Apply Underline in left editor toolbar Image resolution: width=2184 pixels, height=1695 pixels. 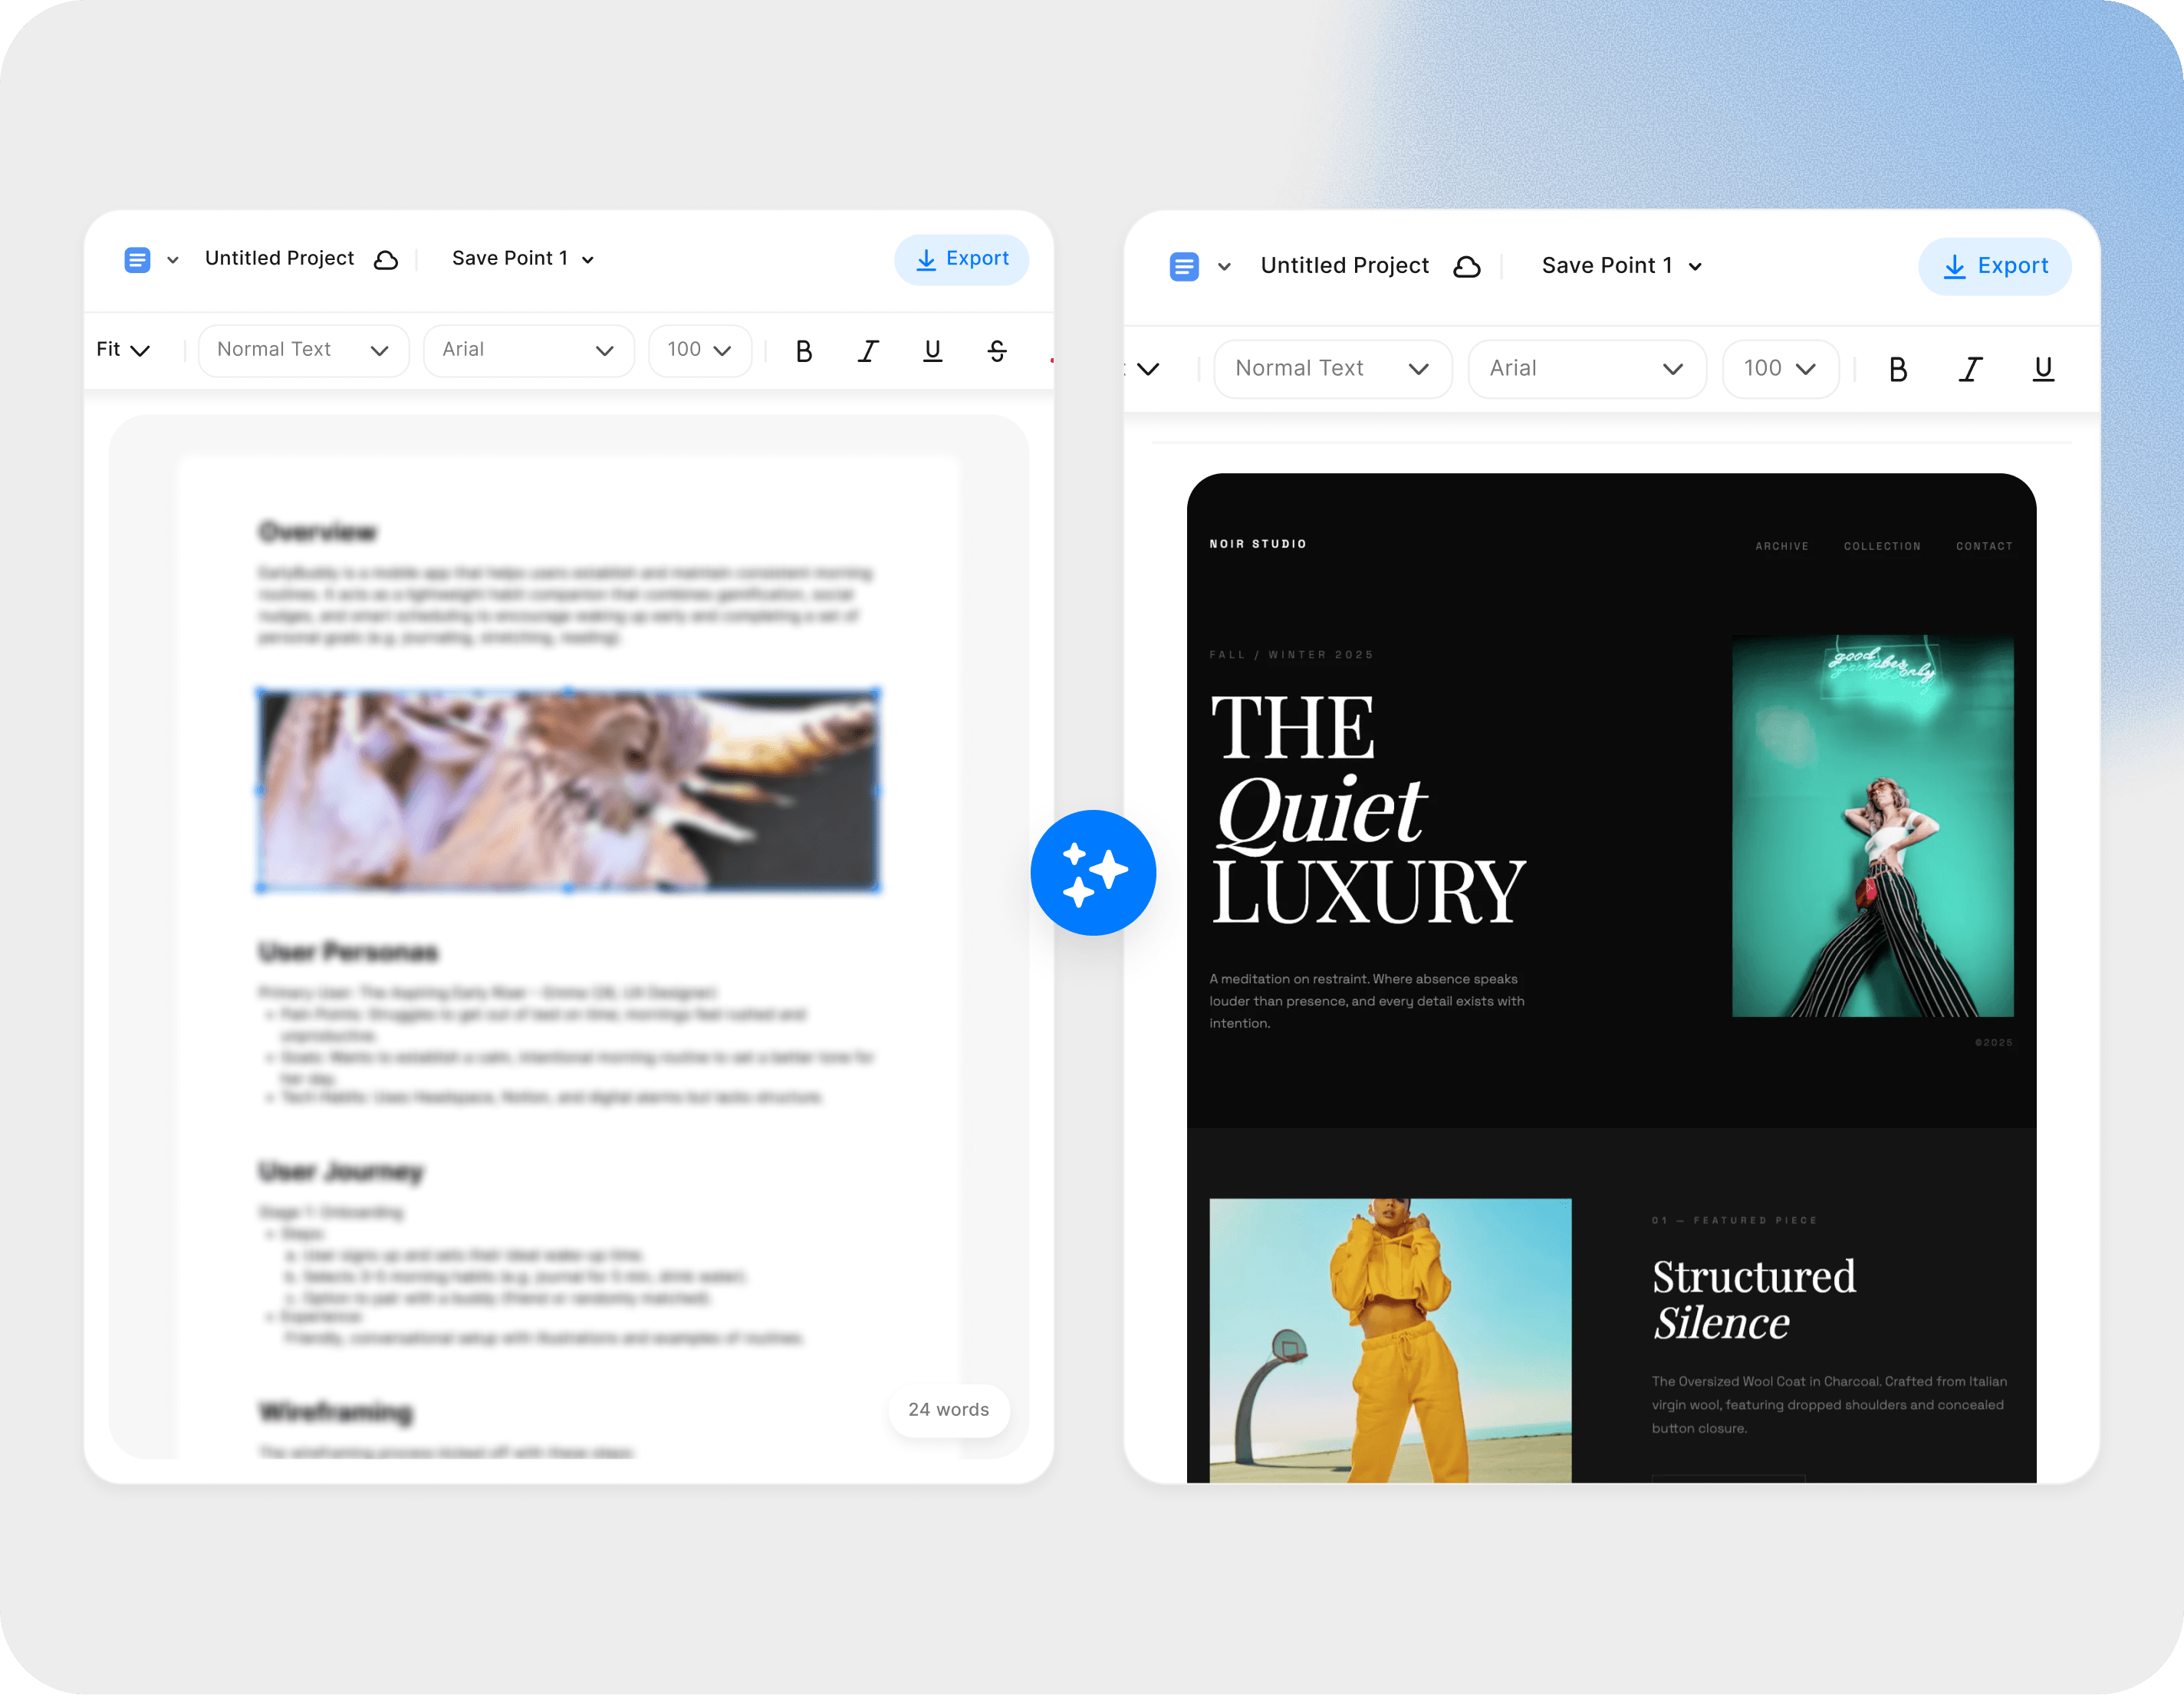click(x=932, y=351)
